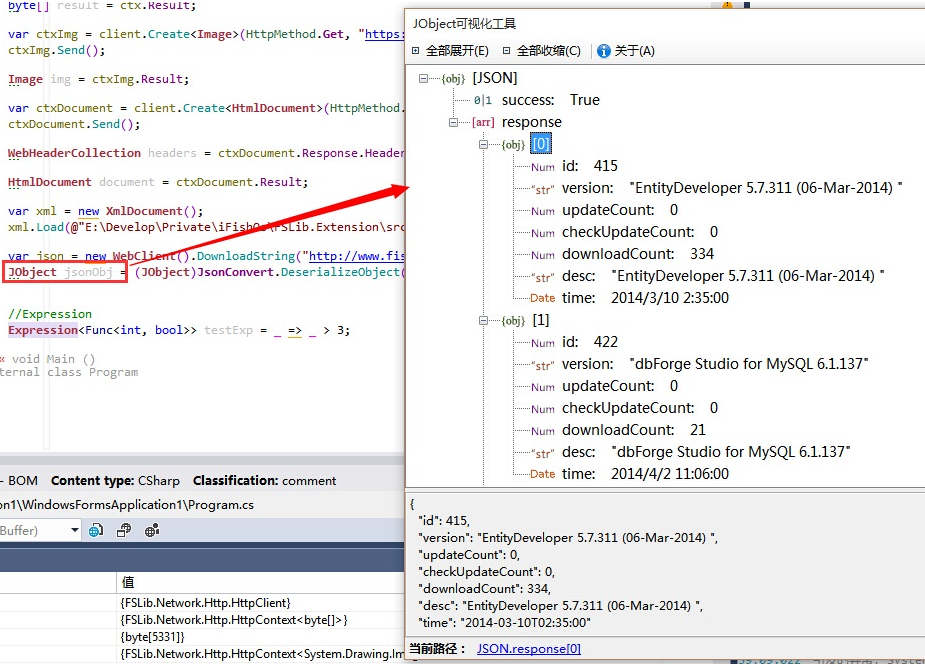Click the blue info icon beside 关于
The height and width of the screenshot is (664, 925).
tap(603, 51)
